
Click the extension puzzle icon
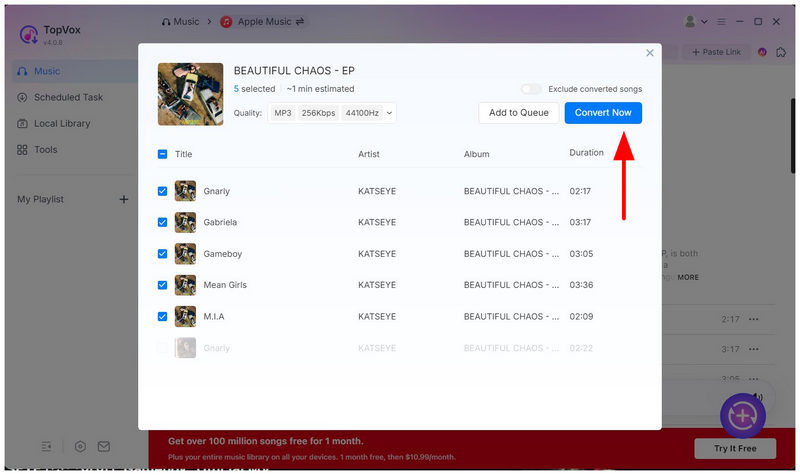pyautogui.click(x=781, y=52)
